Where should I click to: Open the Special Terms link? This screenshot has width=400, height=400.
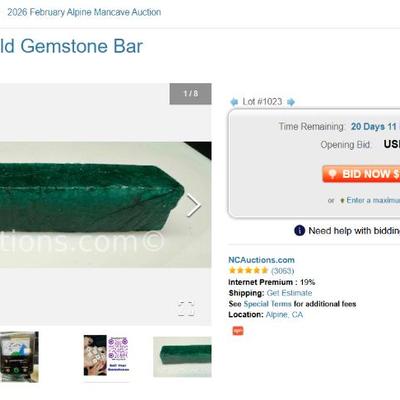click(x=267, y=304)
